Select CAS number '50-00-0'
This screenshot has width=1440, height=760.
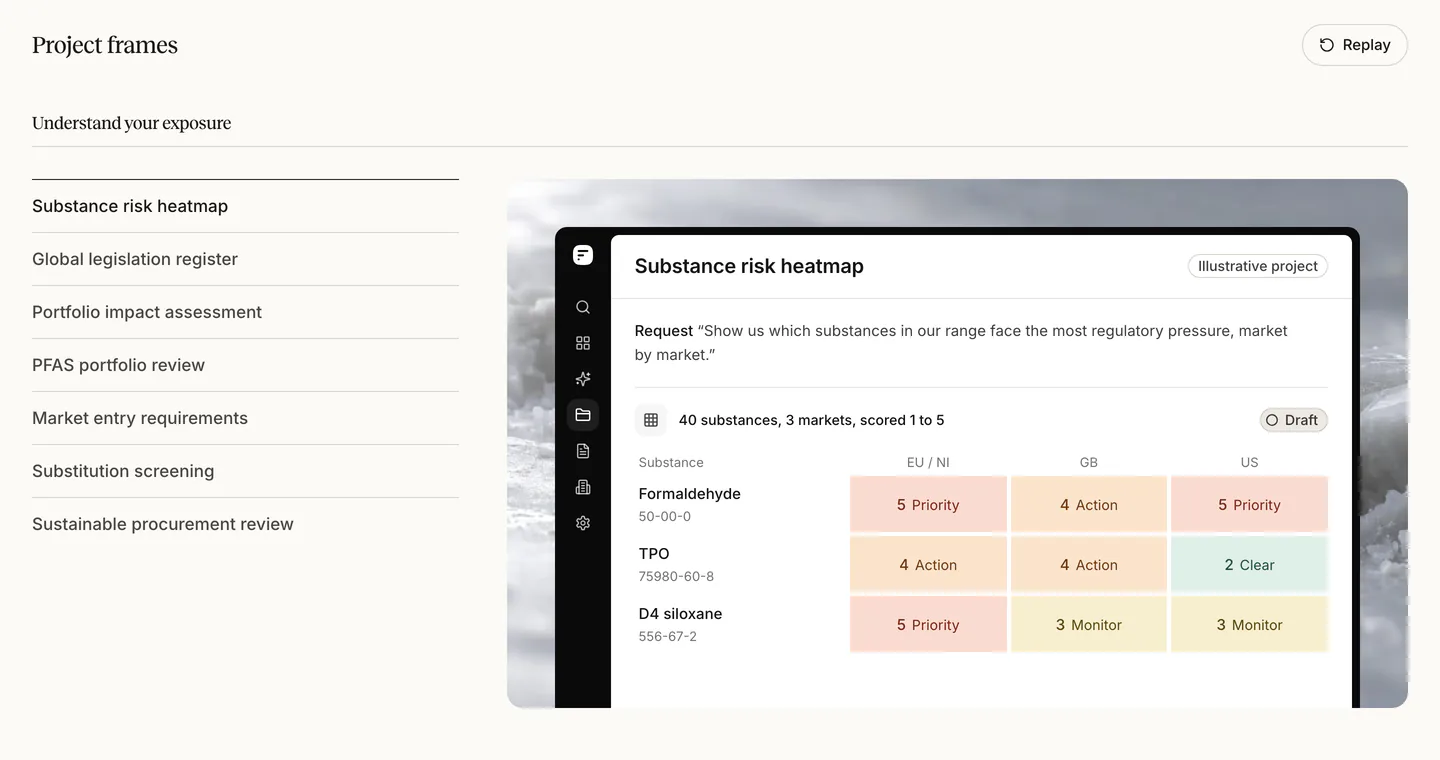pyautogui.click(x=665, y=516)
